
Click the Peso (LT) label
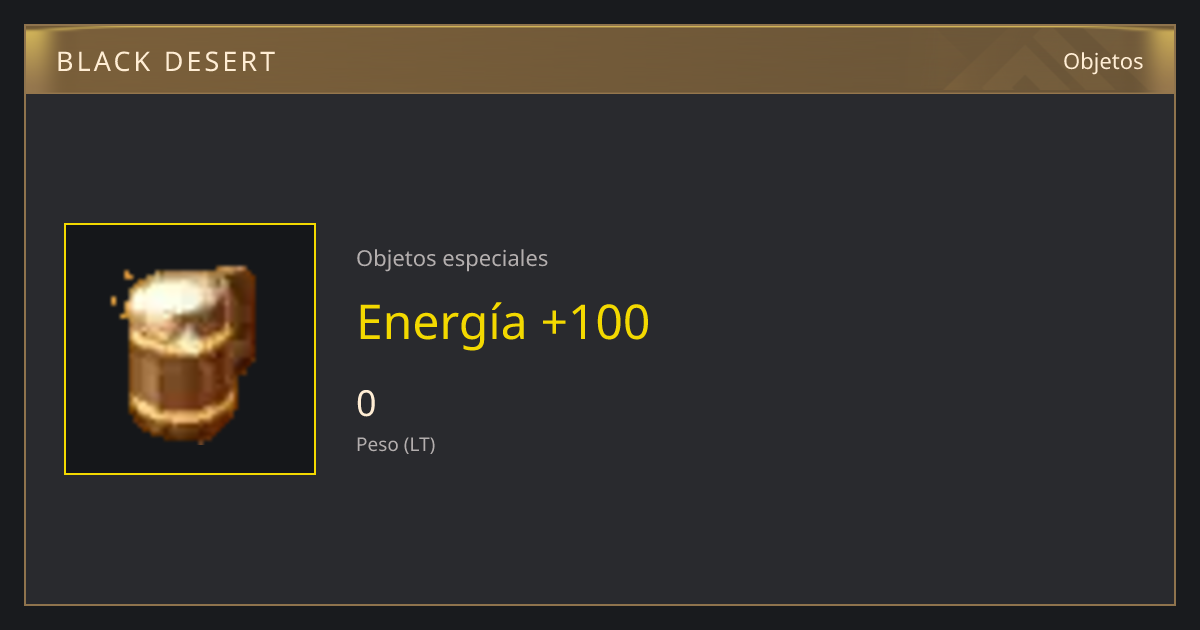(396, 444)
